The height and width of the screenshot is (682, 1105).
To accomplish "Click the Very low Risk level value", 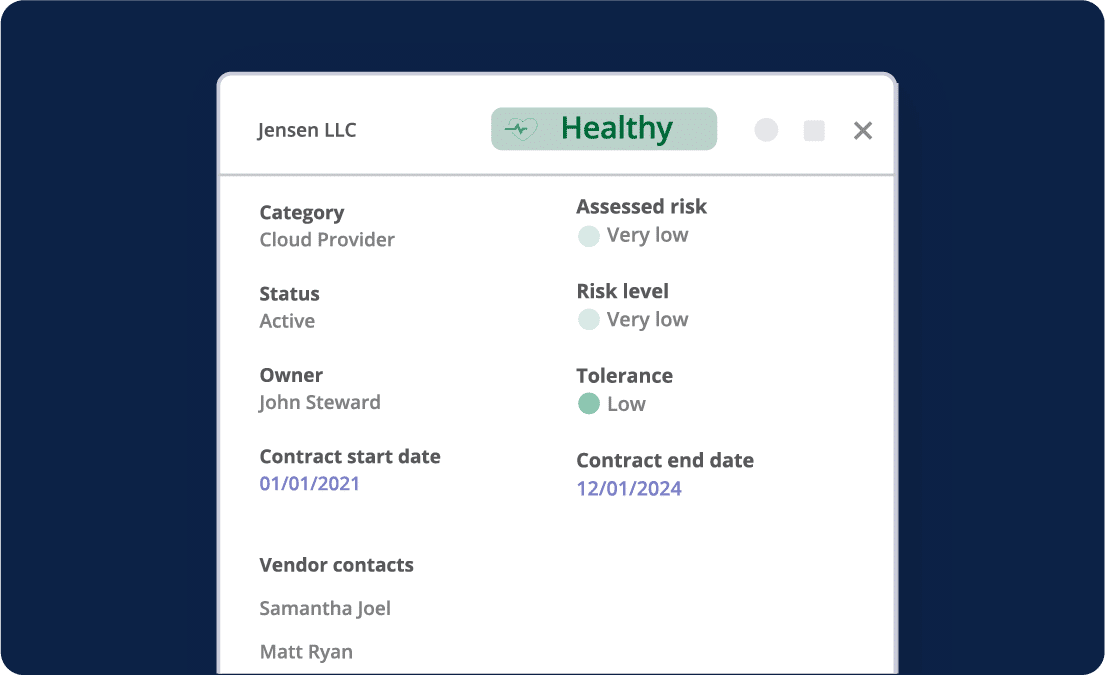I will (x=647, y=320).
